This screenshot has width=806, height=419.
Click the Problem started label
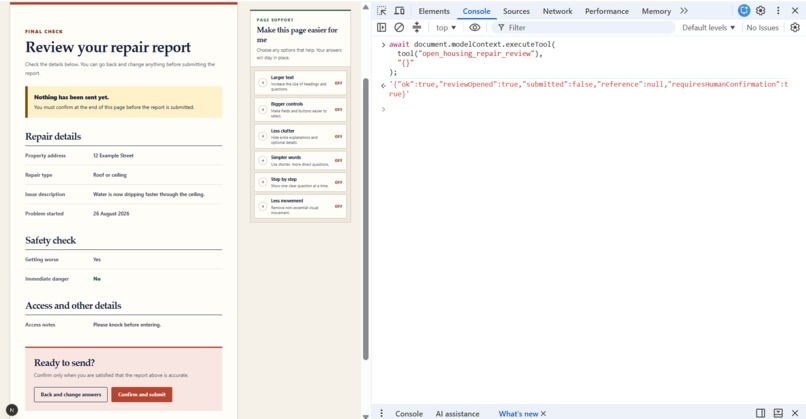coord(44,213)
